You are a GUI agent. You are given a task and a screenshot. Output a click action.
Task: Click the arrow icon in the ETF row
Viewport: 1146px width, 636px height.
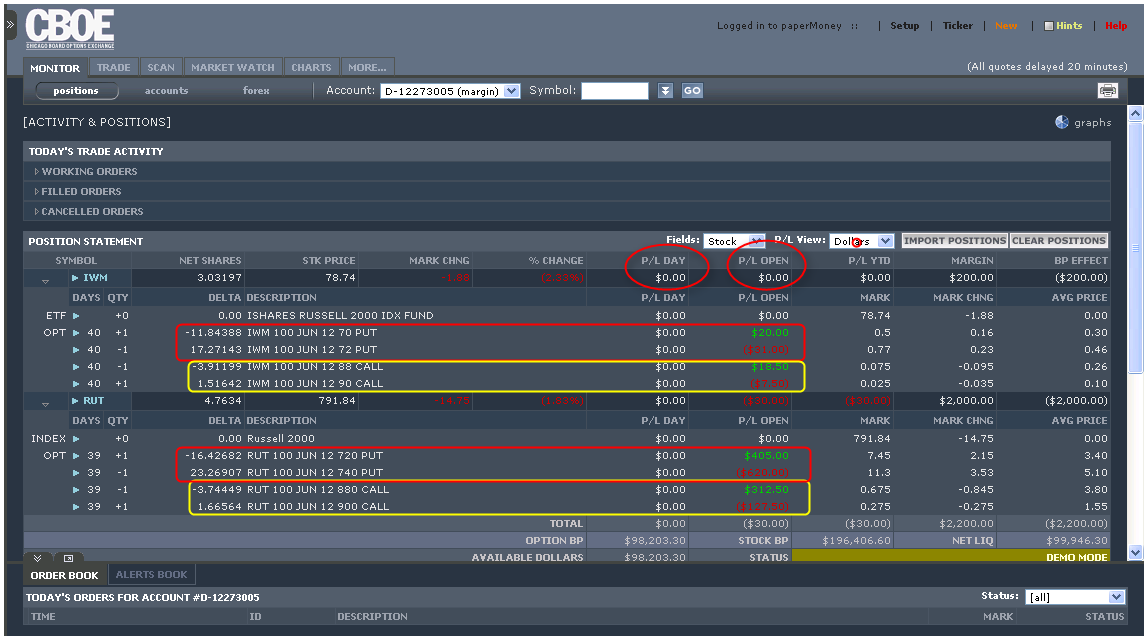tap(76, 316)
